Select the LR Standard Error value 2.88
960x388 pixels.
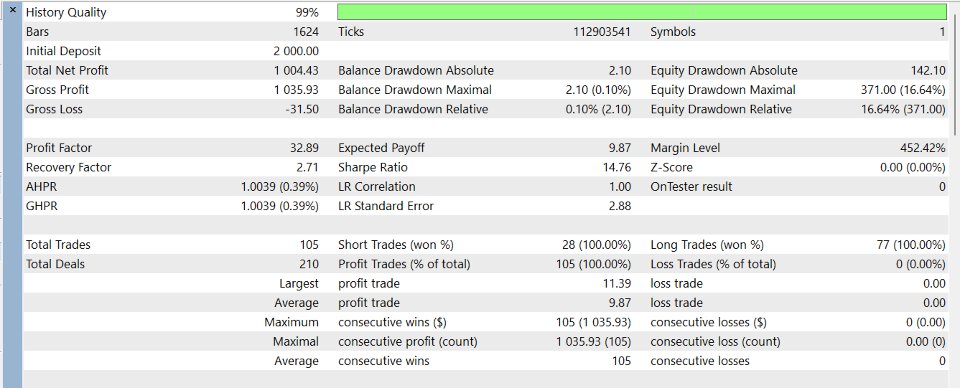(620, 206)
